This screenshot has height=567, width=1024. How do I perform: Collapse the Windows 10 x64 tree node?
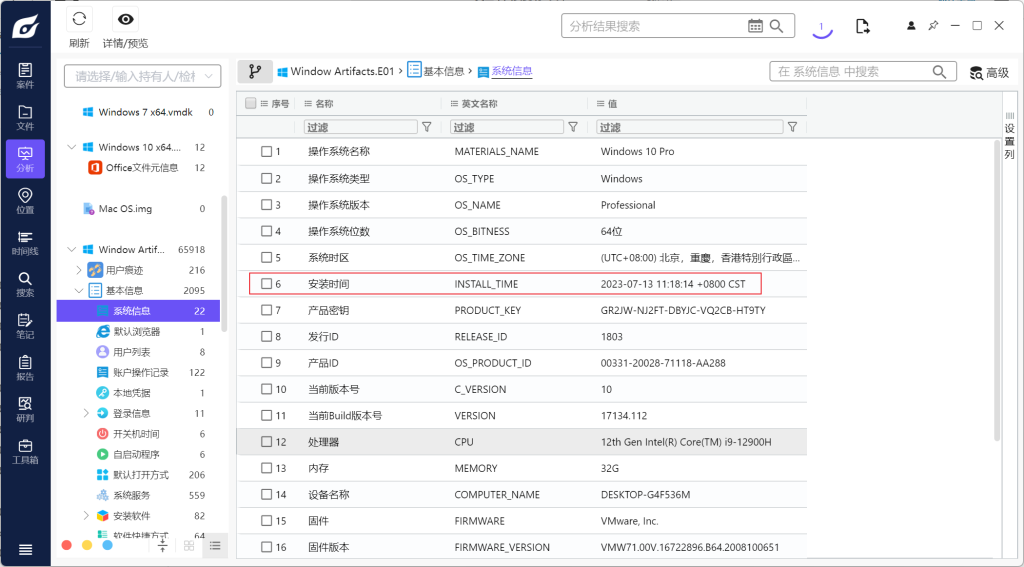(x=71, y=147)
